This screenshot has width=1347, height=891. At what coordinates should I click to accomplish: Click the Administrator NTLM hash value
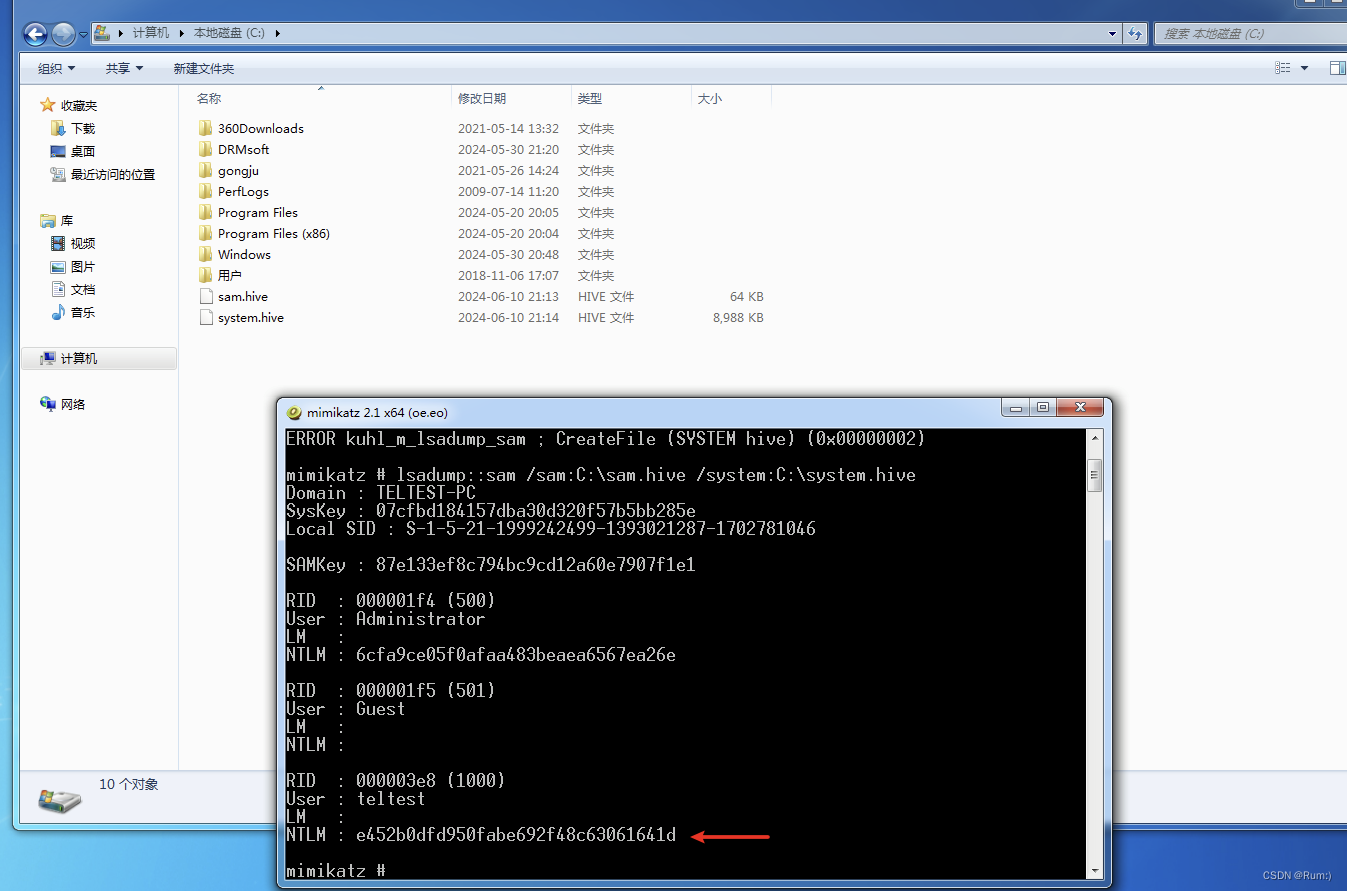pyautogui.click(x=516, y=655)
